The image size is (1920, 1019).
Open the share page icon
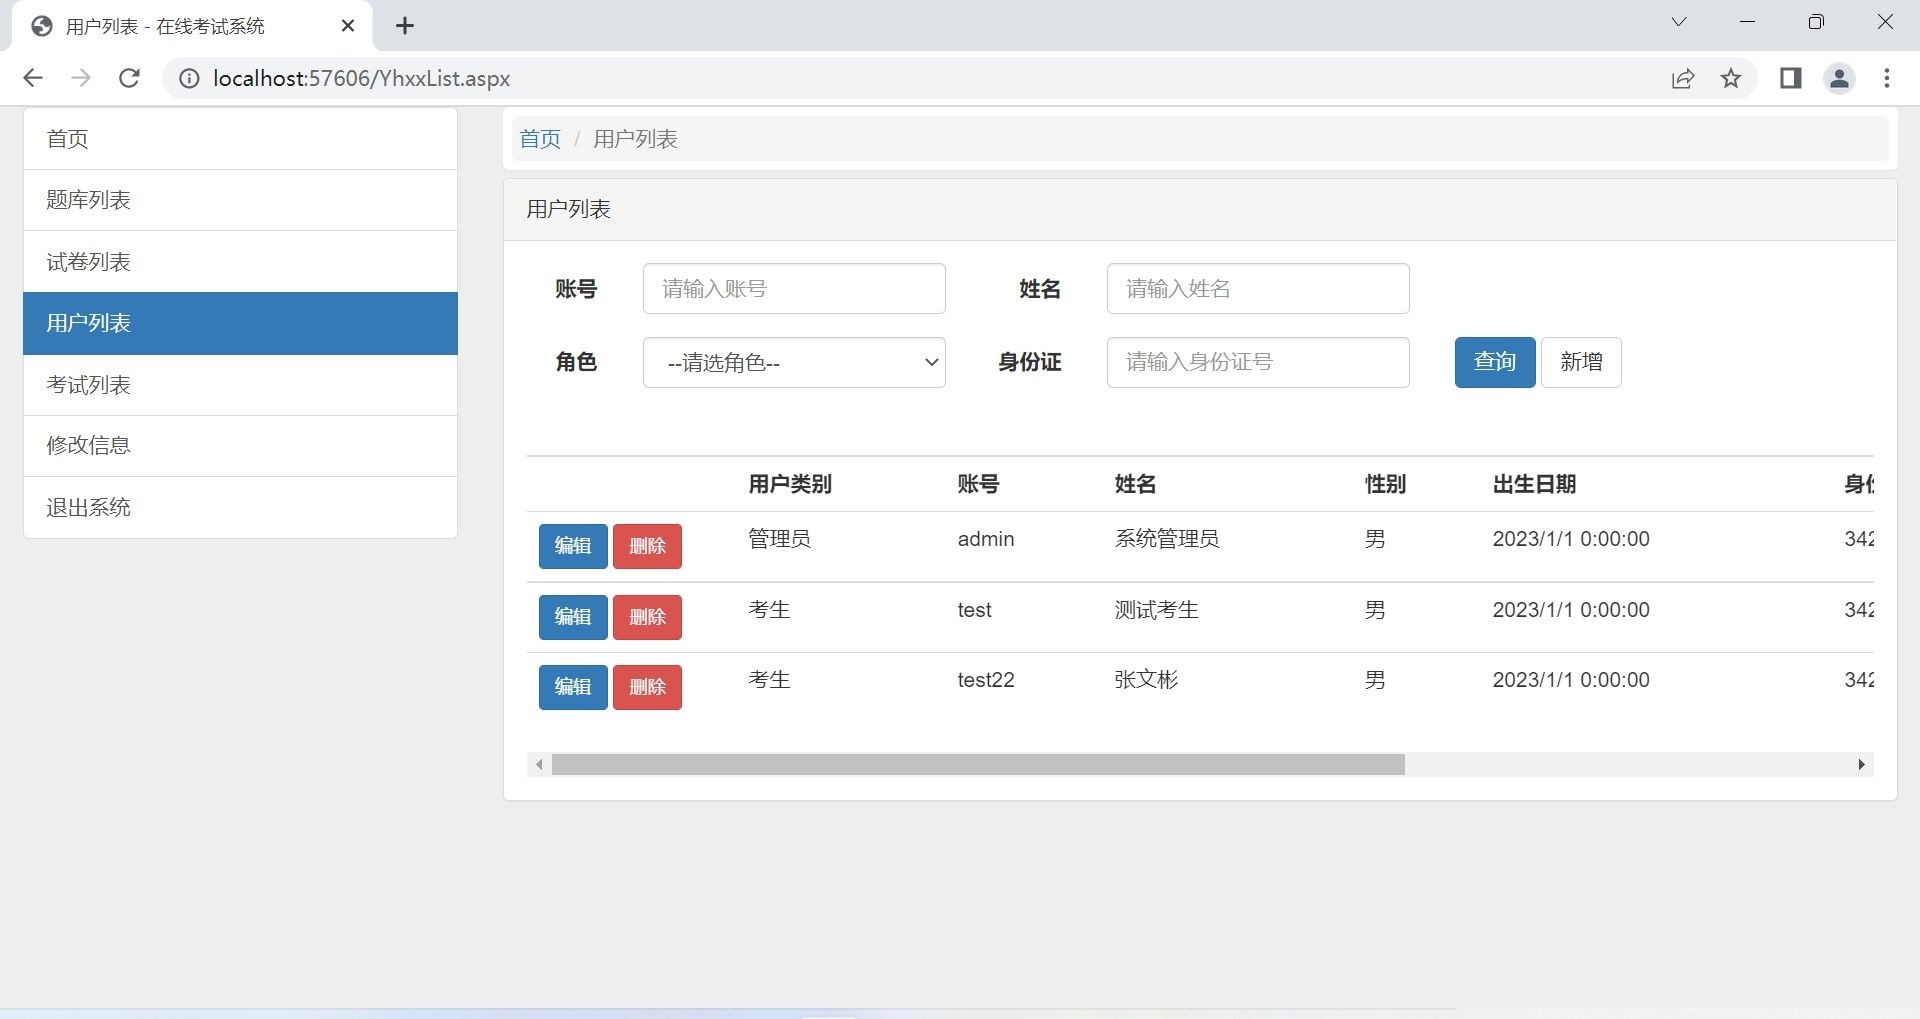[x=1683, y=78]
